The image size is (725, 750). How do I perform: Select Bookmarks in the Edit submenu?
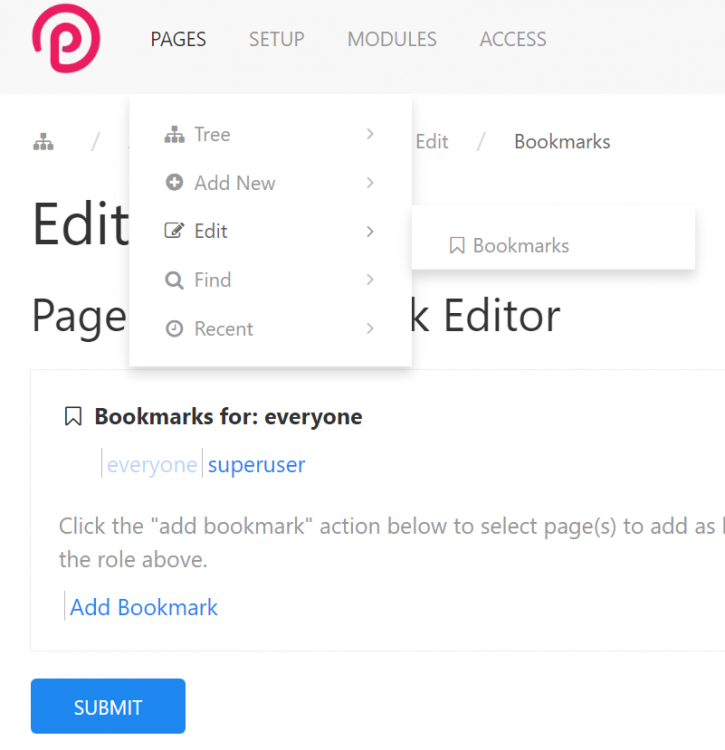(521, 246)
